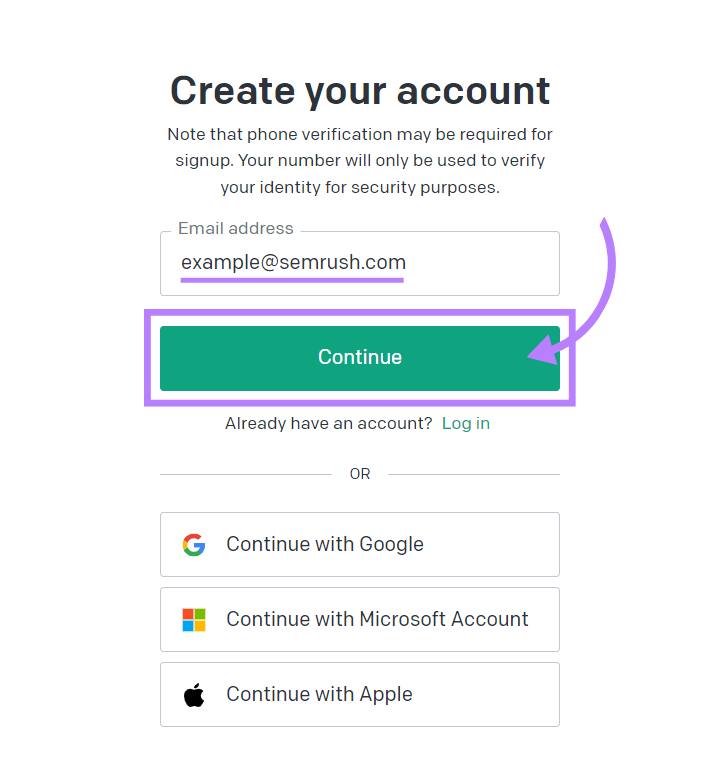Click the phone verification note paragraph

pyautogui.click(x=360, y=160)
